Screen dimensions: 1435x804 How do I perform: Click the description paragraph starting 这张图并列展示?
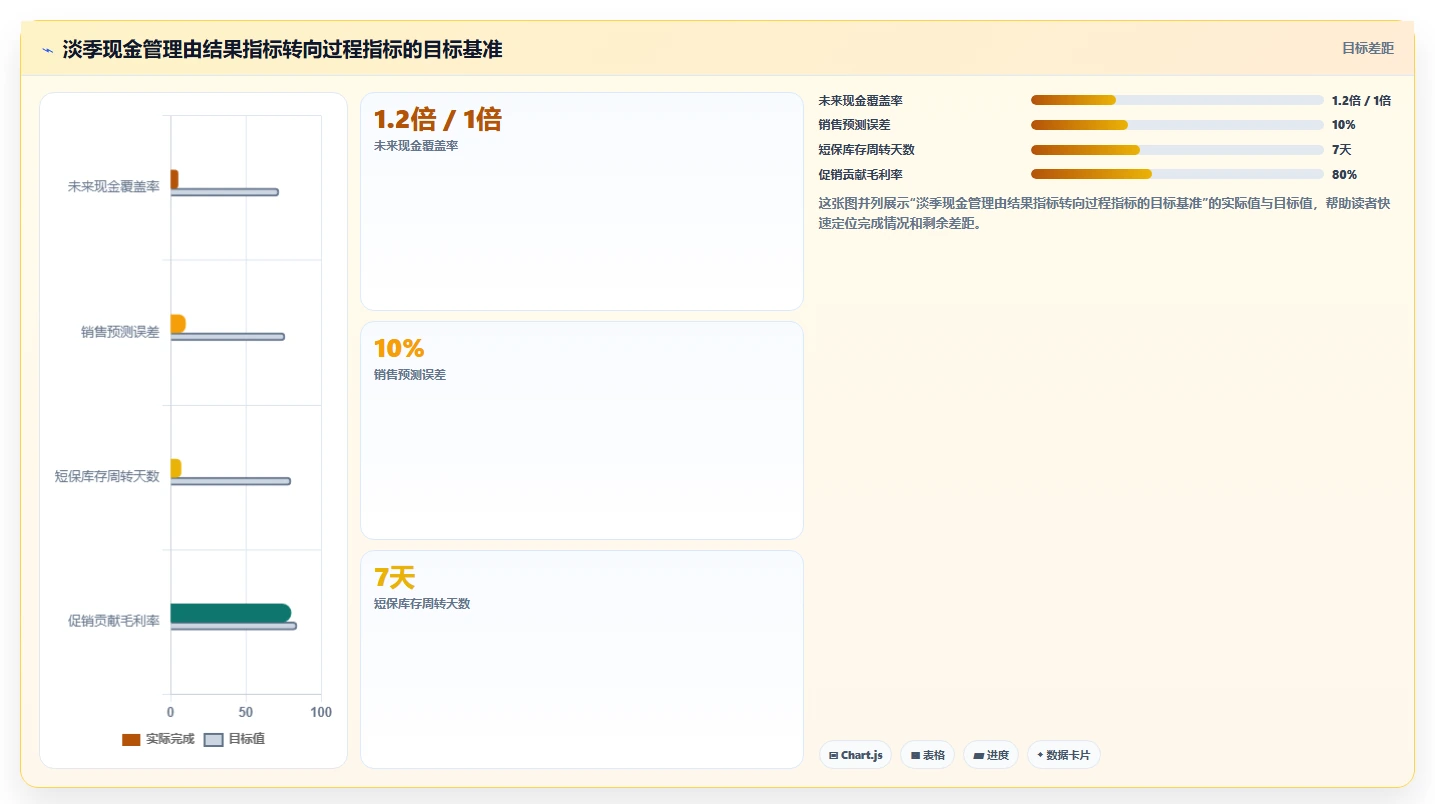click(1105, 213)
